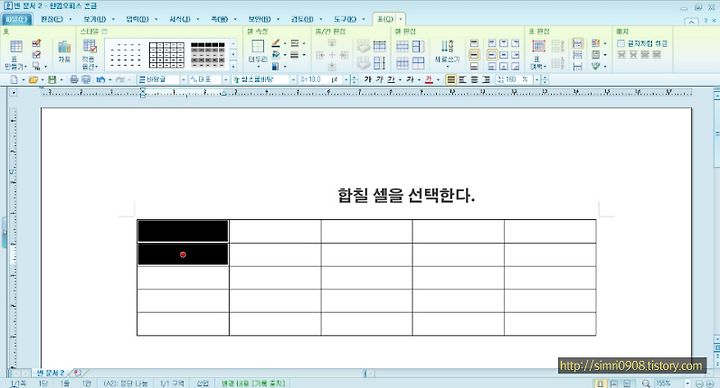This screenshot has height=388, width=720.
Task: Open the zoom percentage dropdown in status bar
Action: point(687,383)
